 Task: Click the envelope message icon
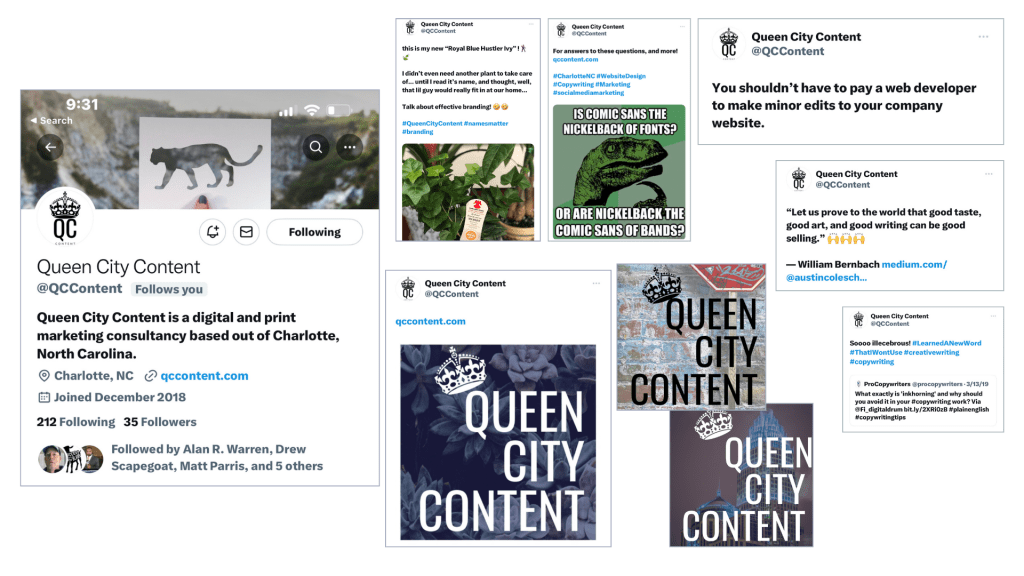246,232
